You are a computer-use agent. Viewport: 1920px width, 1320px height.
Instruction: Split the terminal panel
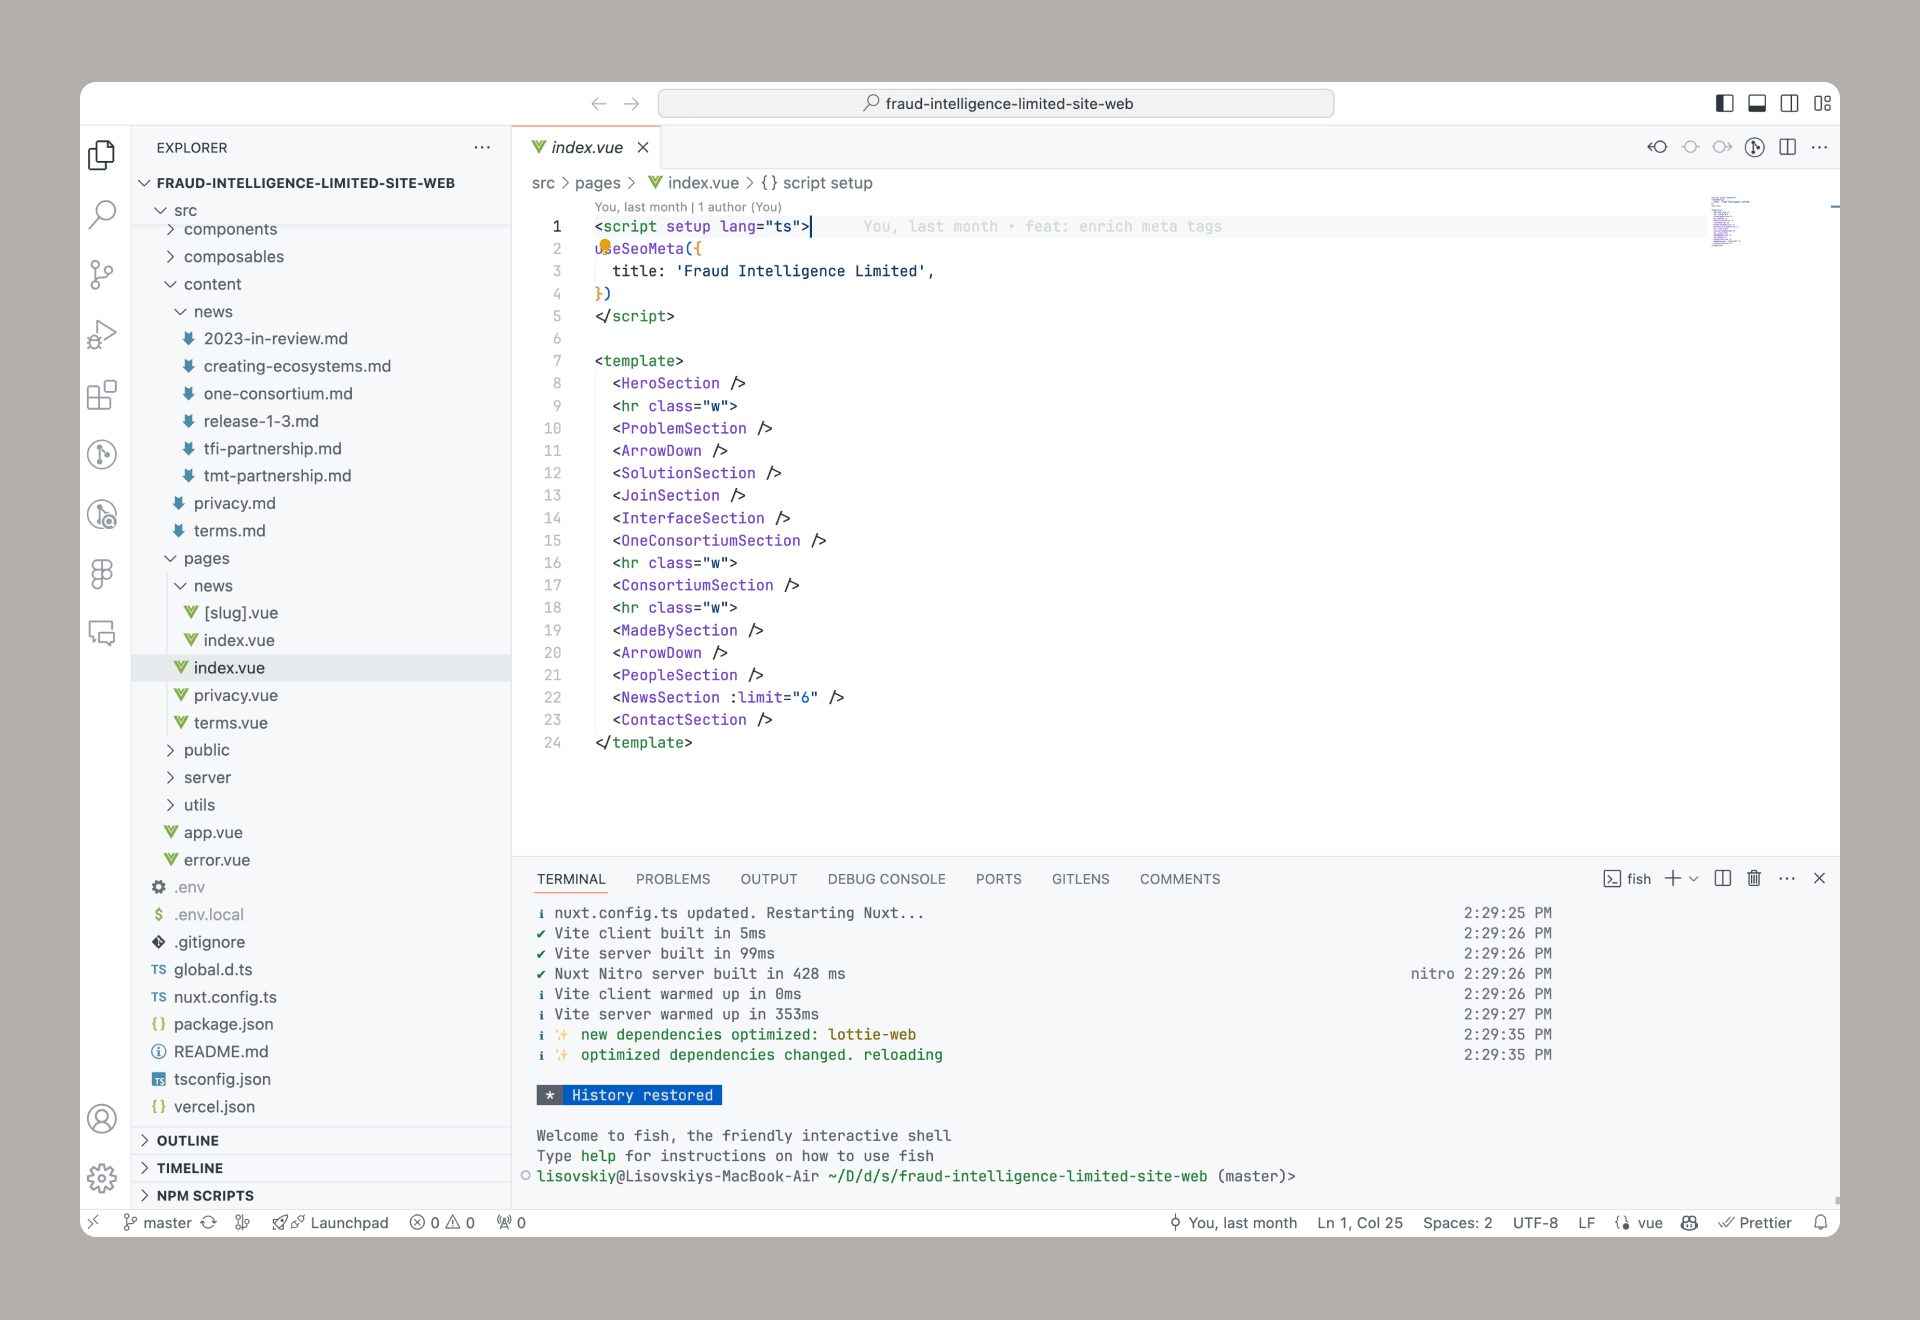pyautogui.click(x=1722, y=878)
